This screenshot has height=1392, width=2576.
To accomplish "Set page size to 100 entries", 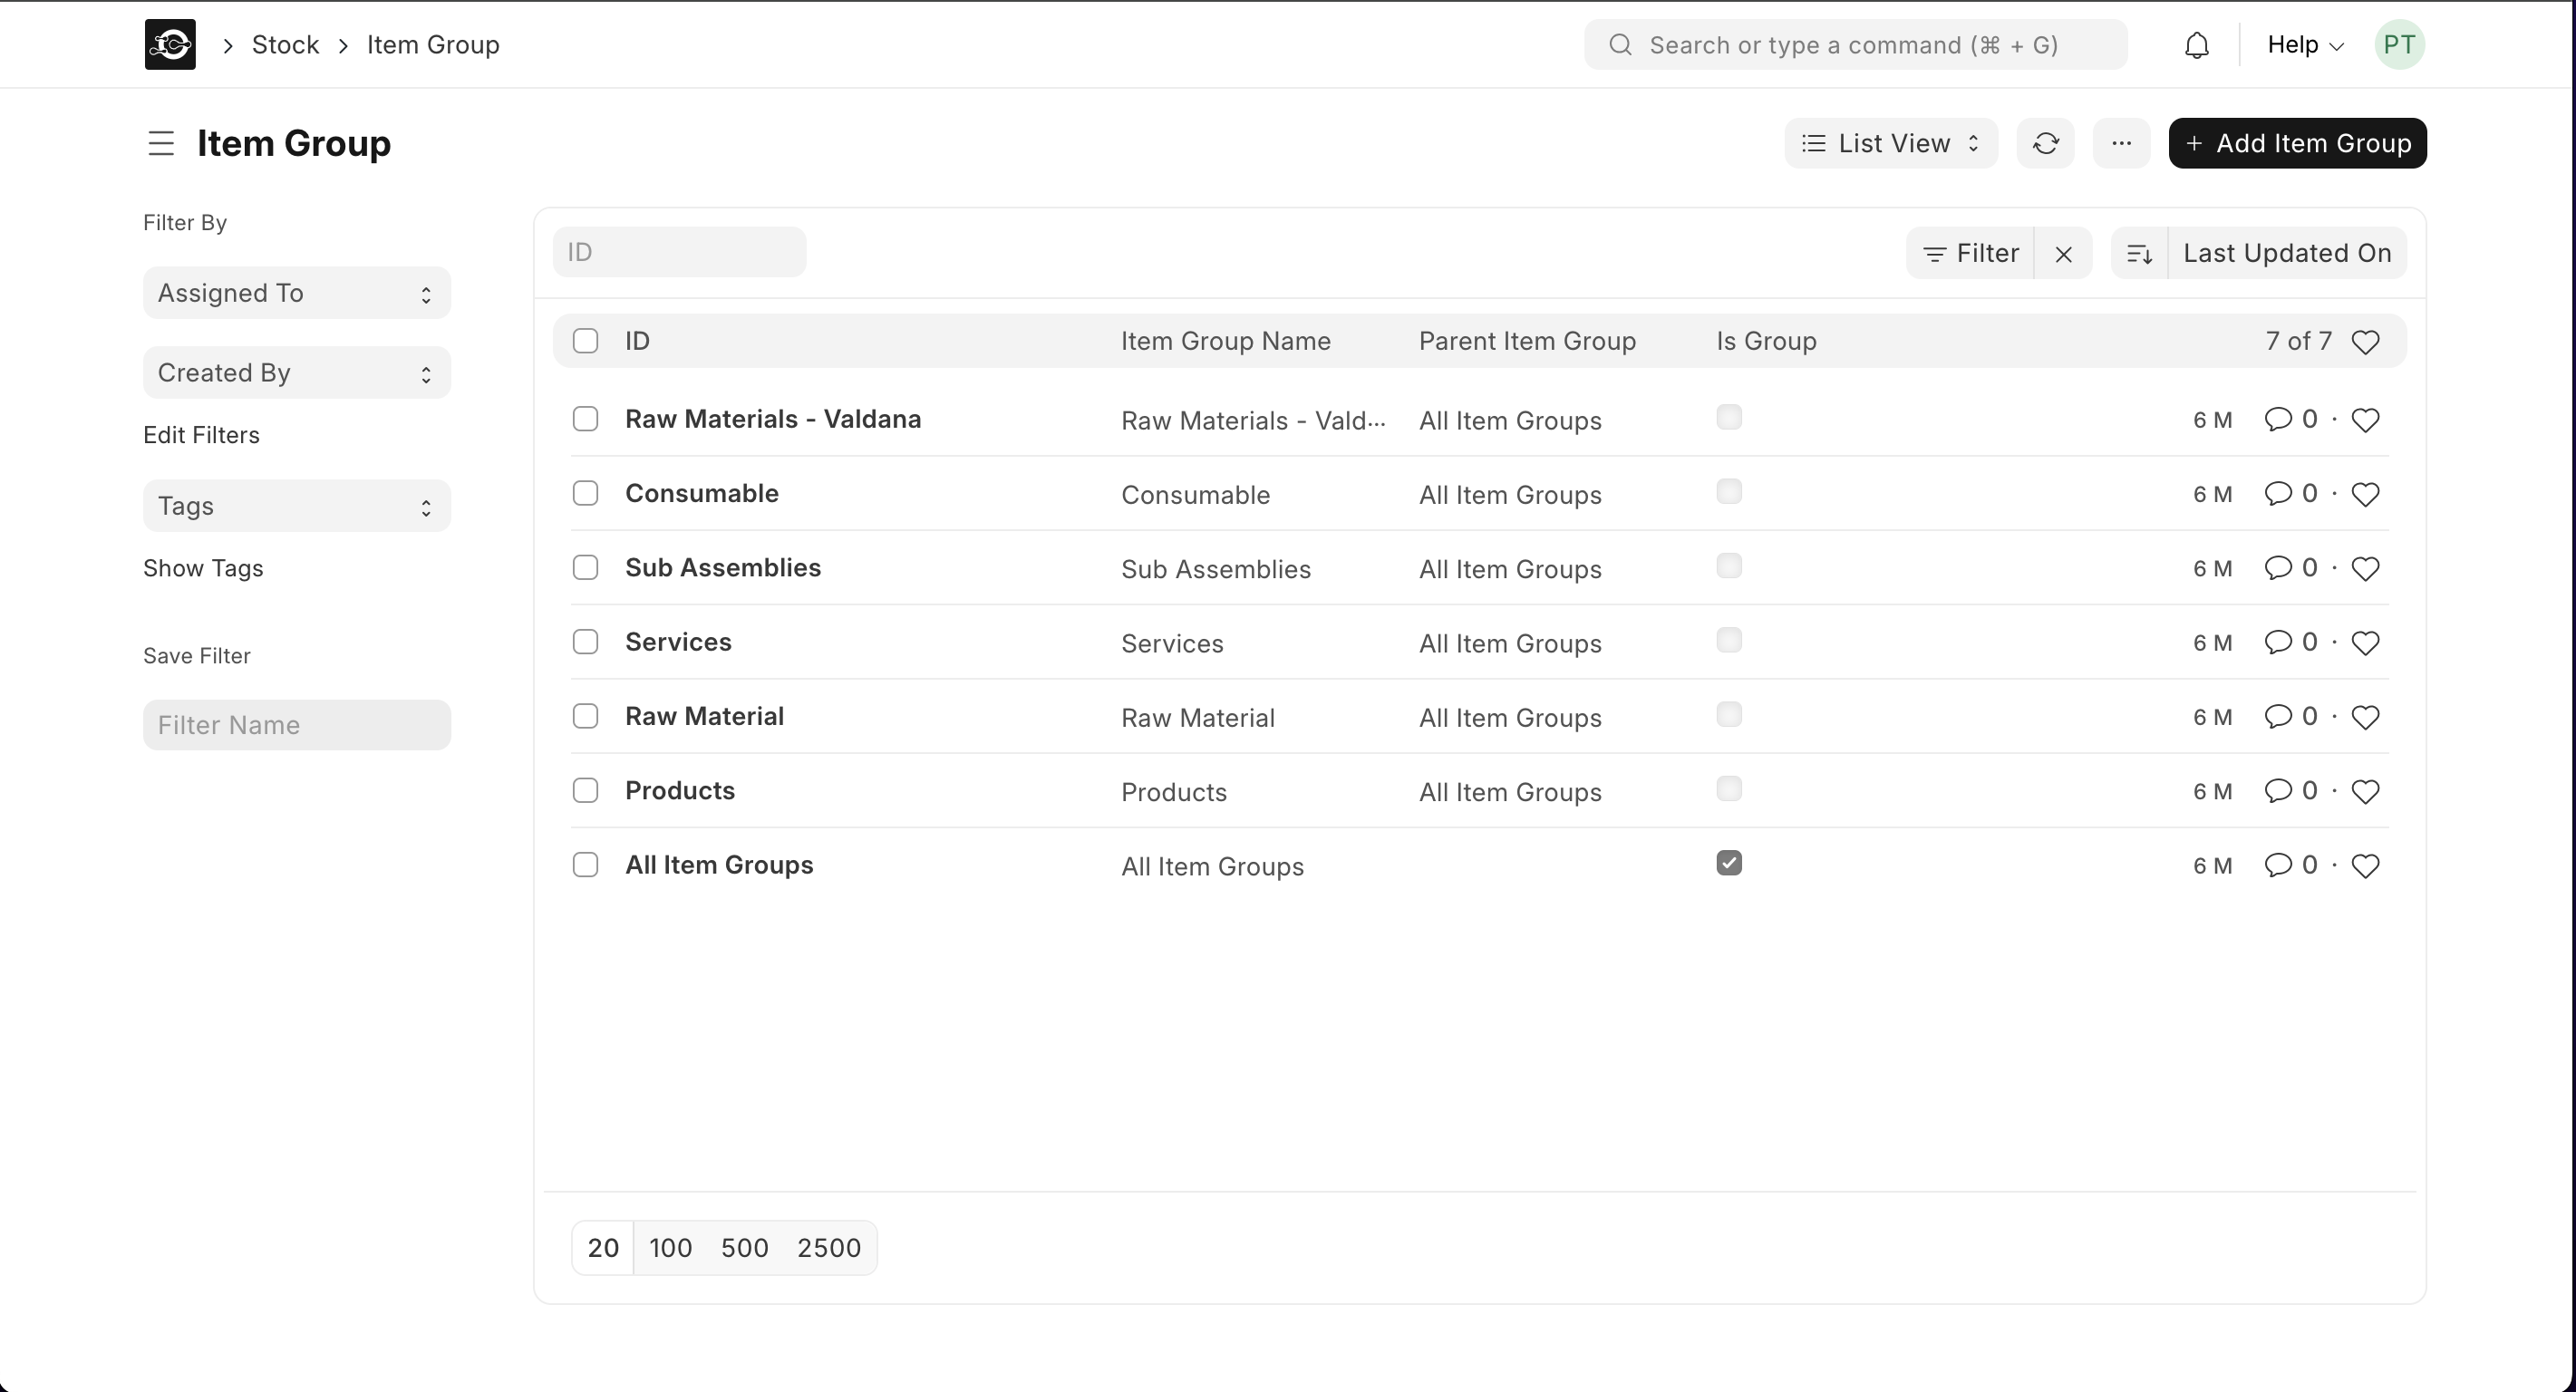I will 670,1247.
